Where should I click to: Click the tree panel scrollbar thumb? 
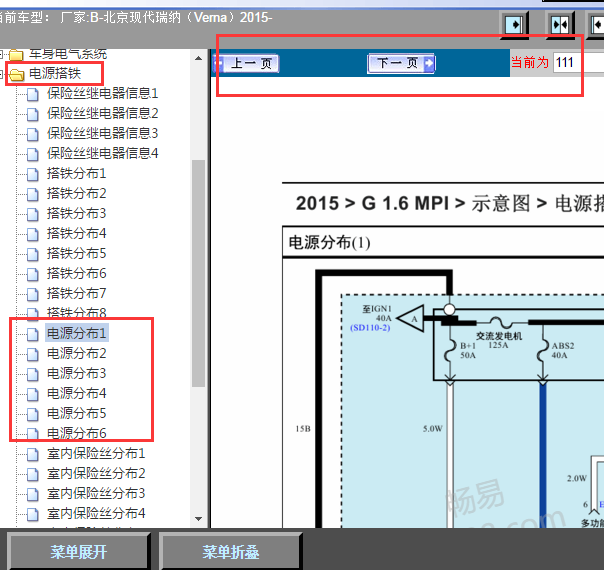tap(199, 273)
